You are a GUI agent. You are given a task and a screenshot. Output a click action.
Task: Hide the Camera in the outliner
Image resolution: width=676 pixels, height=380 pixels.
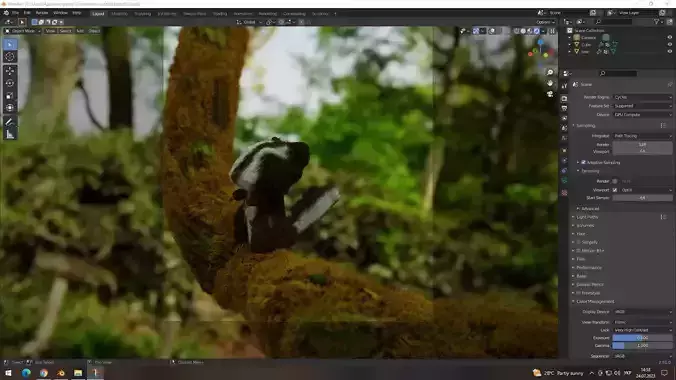tap(670, 38)
